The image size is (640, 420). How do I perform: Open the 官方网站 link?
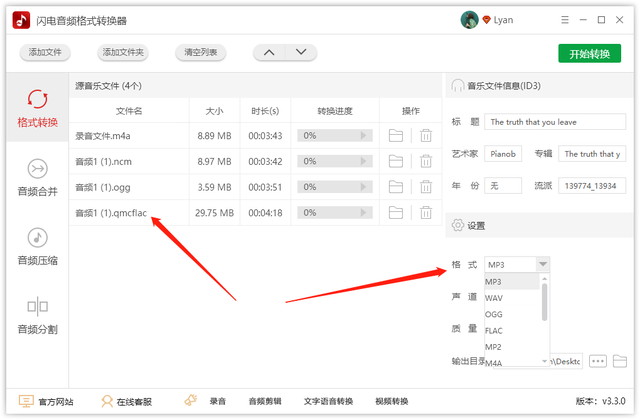(46, 402)
